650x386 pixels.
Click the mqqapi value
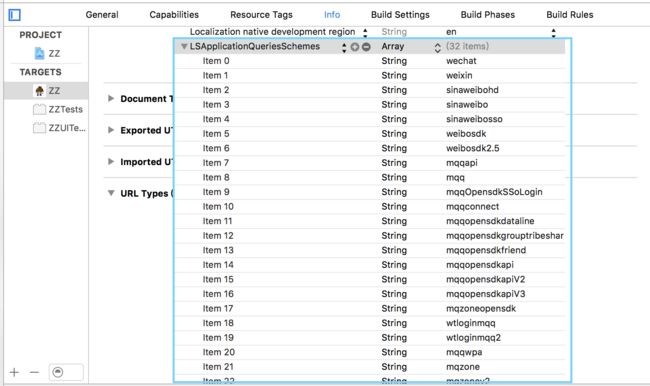[x=462, y=163]
